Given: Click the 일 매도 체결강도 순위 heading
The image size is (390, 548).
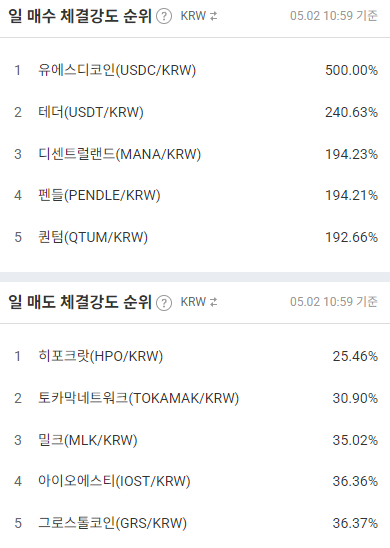Looking at the screenshot, I should 80,302.
